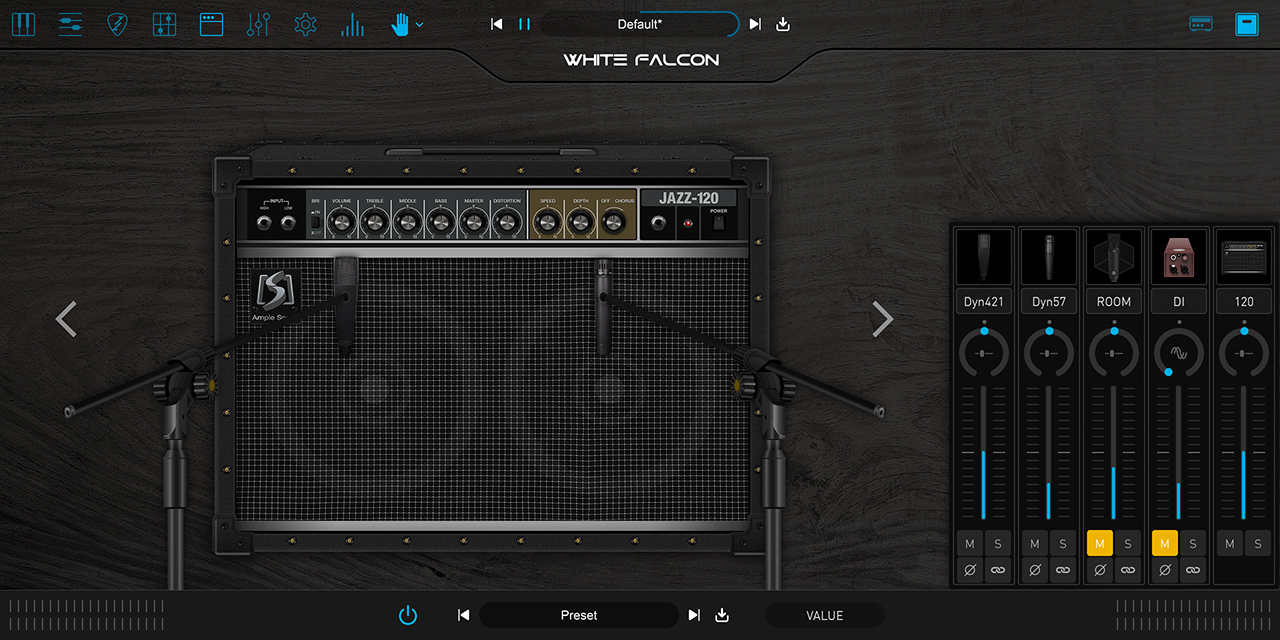Screen dimensions: 1280x640
Task: Open the settings gear icon
Action: coord(305,24)
